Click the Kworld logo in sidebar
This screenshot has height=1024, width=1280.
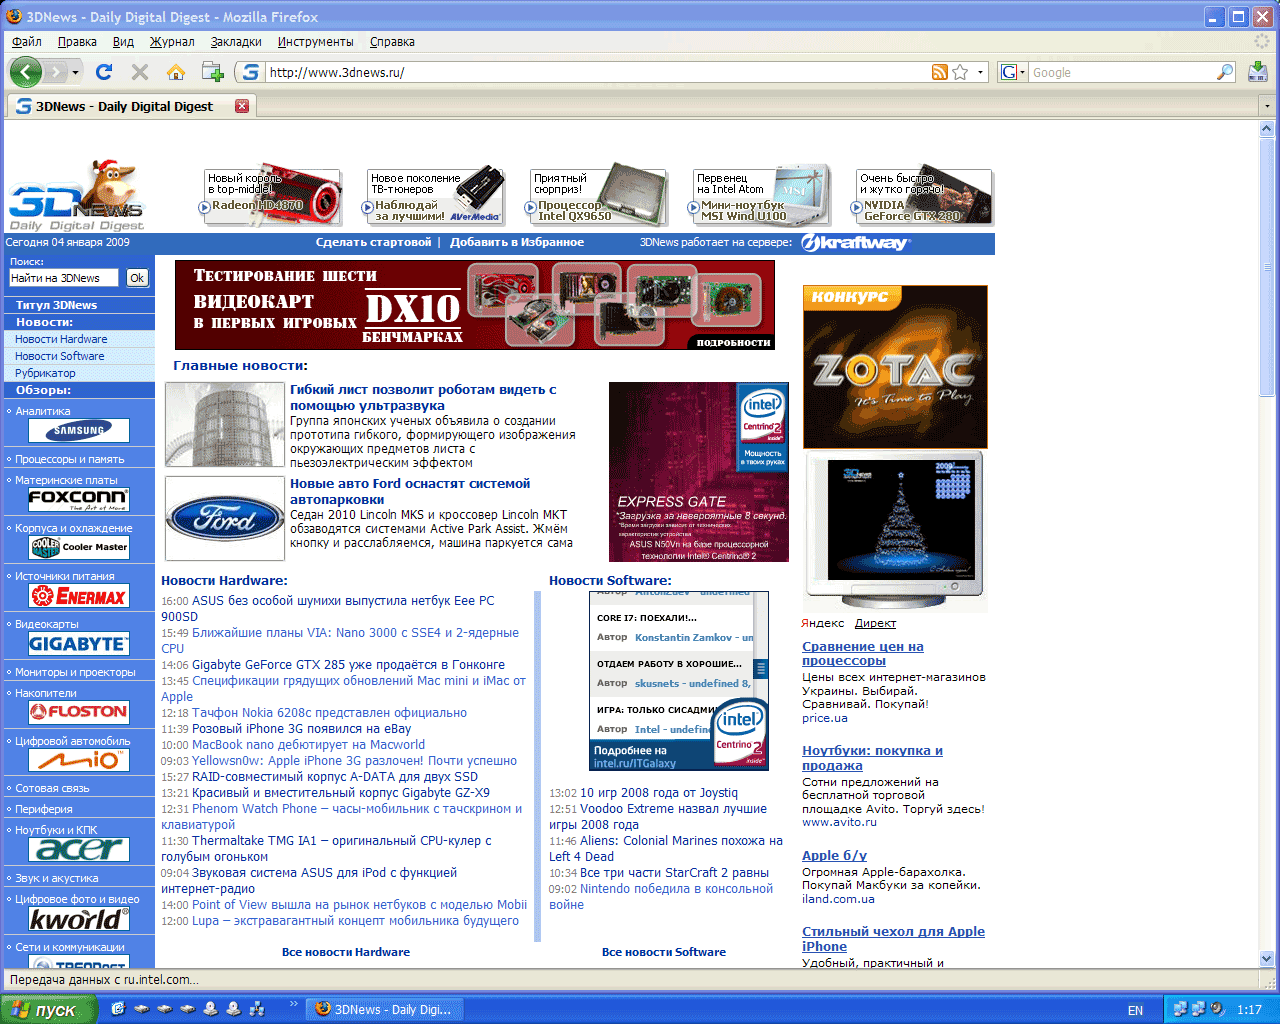coord(79,918)
